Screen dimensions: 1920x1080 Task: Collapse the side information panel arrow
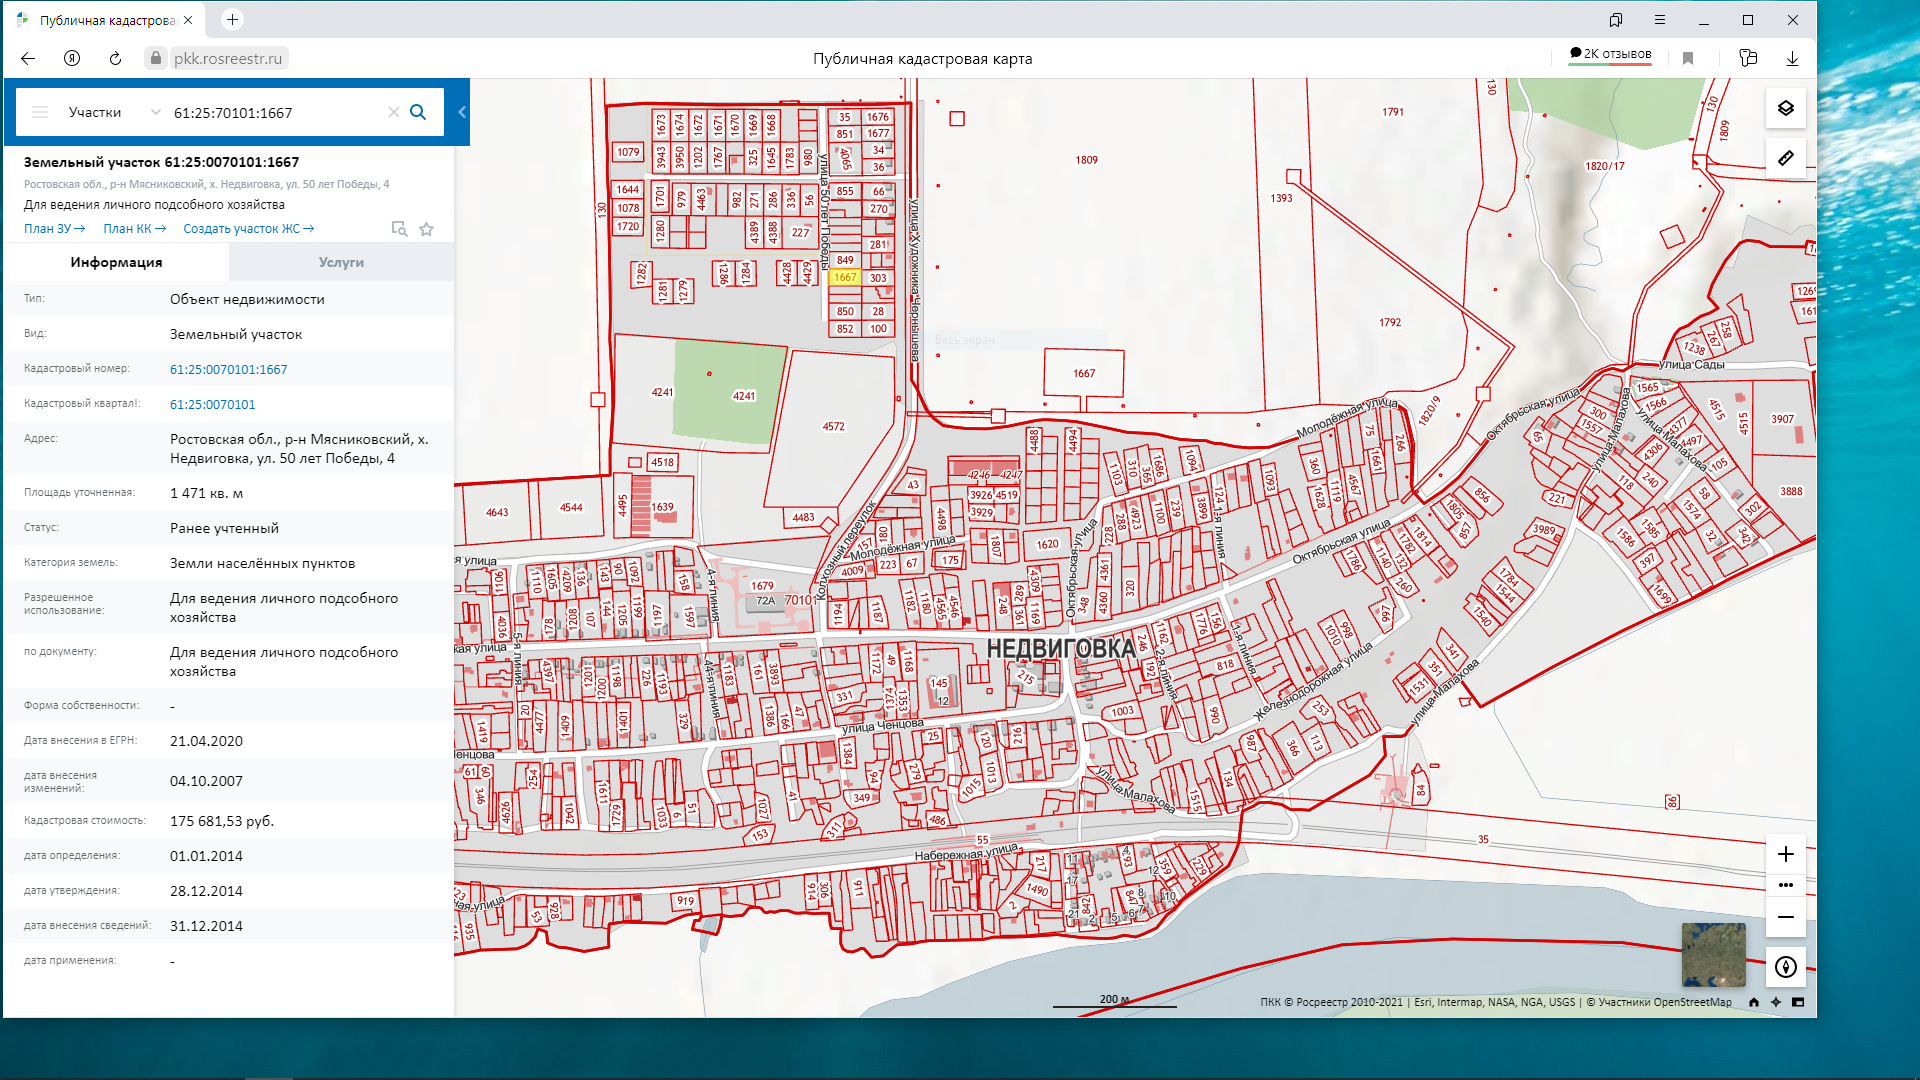[x=462, y=112]
